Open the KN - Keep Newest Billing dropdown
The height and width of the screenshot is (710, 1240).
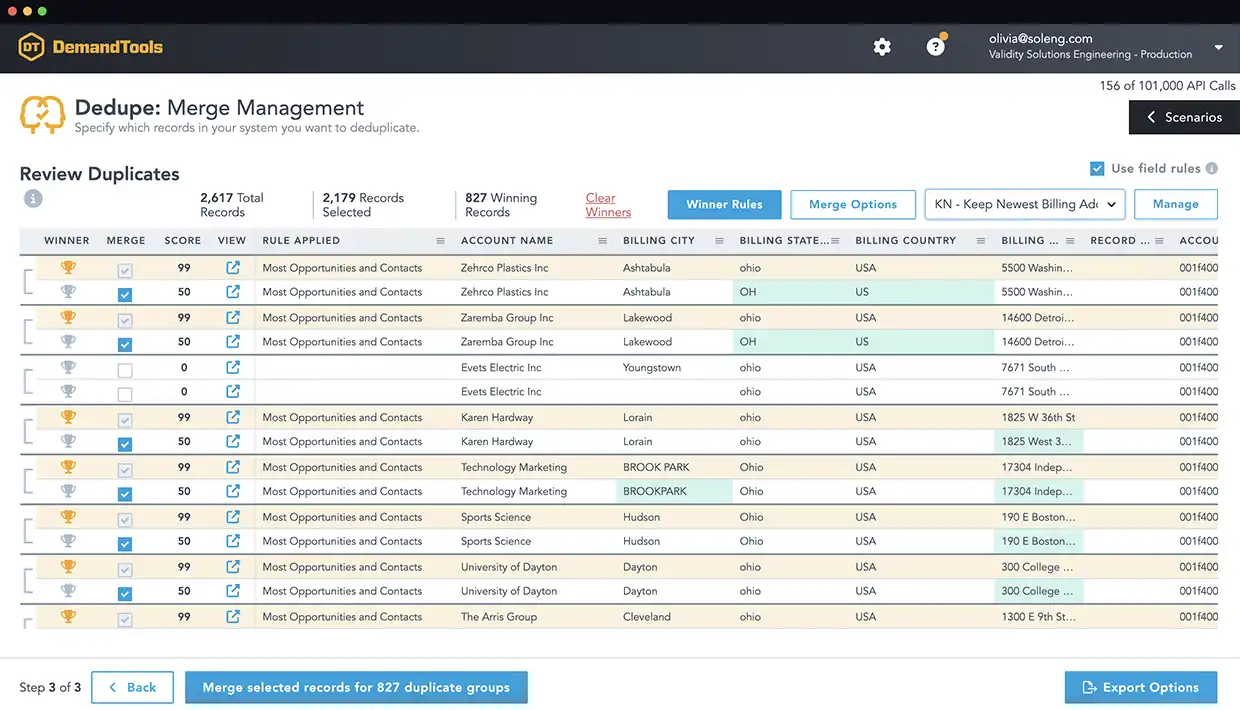point(1025,204)
